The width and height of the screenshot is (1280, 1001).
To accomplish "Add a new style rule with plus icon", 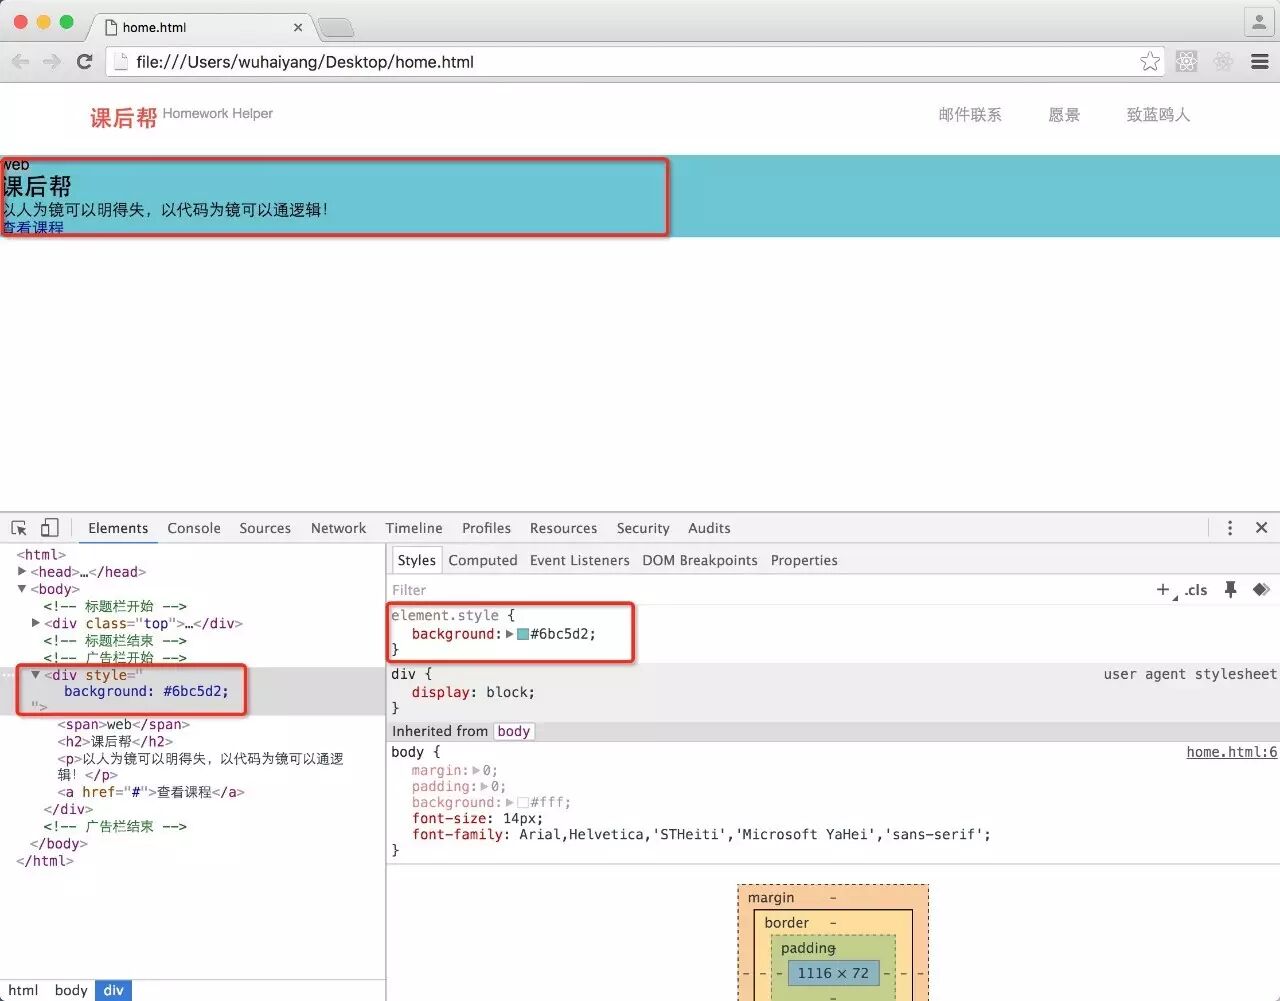I will point(1163,590).
